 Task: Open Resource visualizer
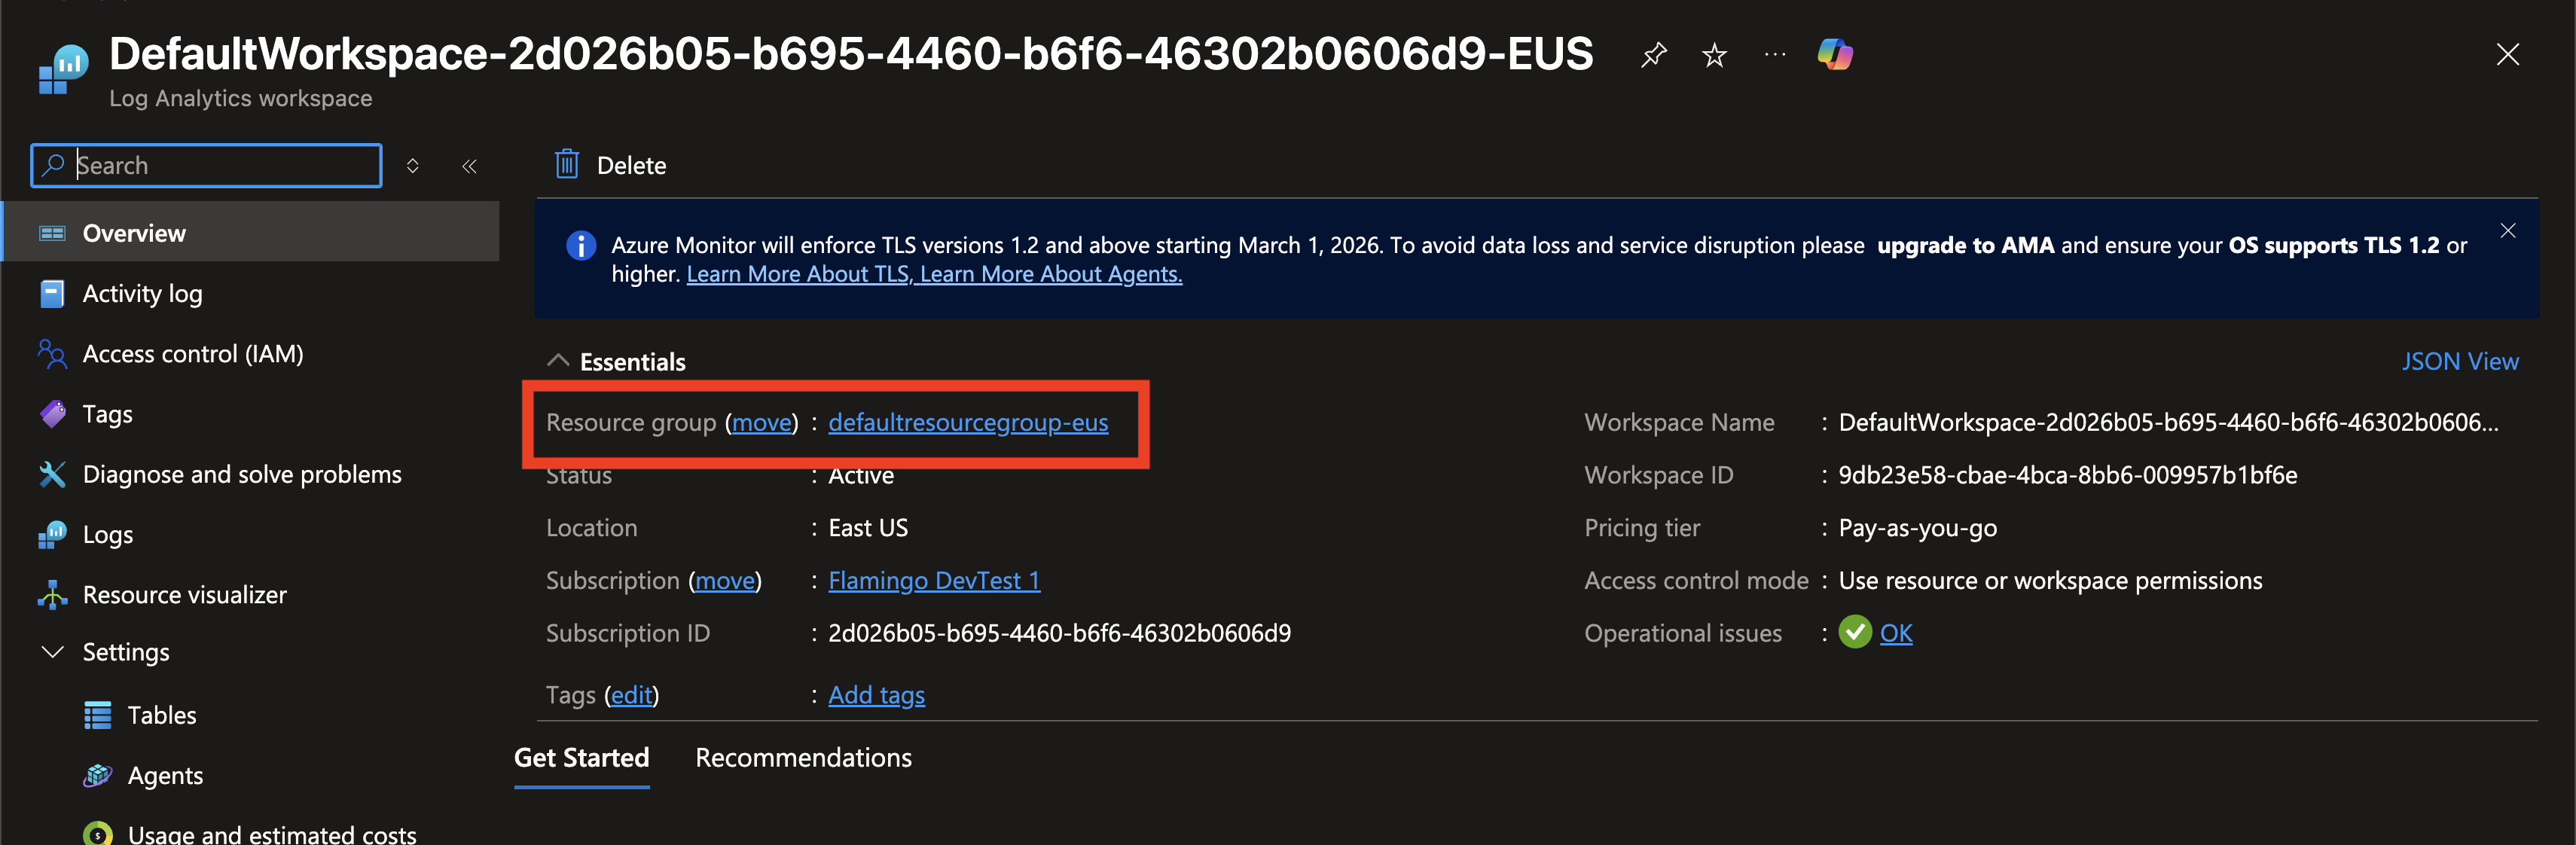(184, 593)
